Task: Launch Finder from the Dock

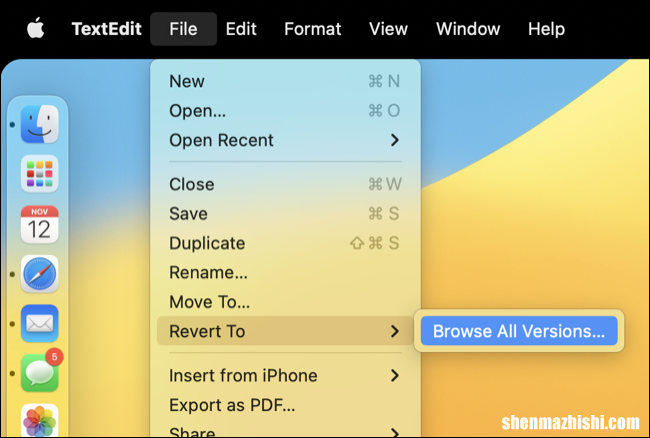Action: click(40, 124)
